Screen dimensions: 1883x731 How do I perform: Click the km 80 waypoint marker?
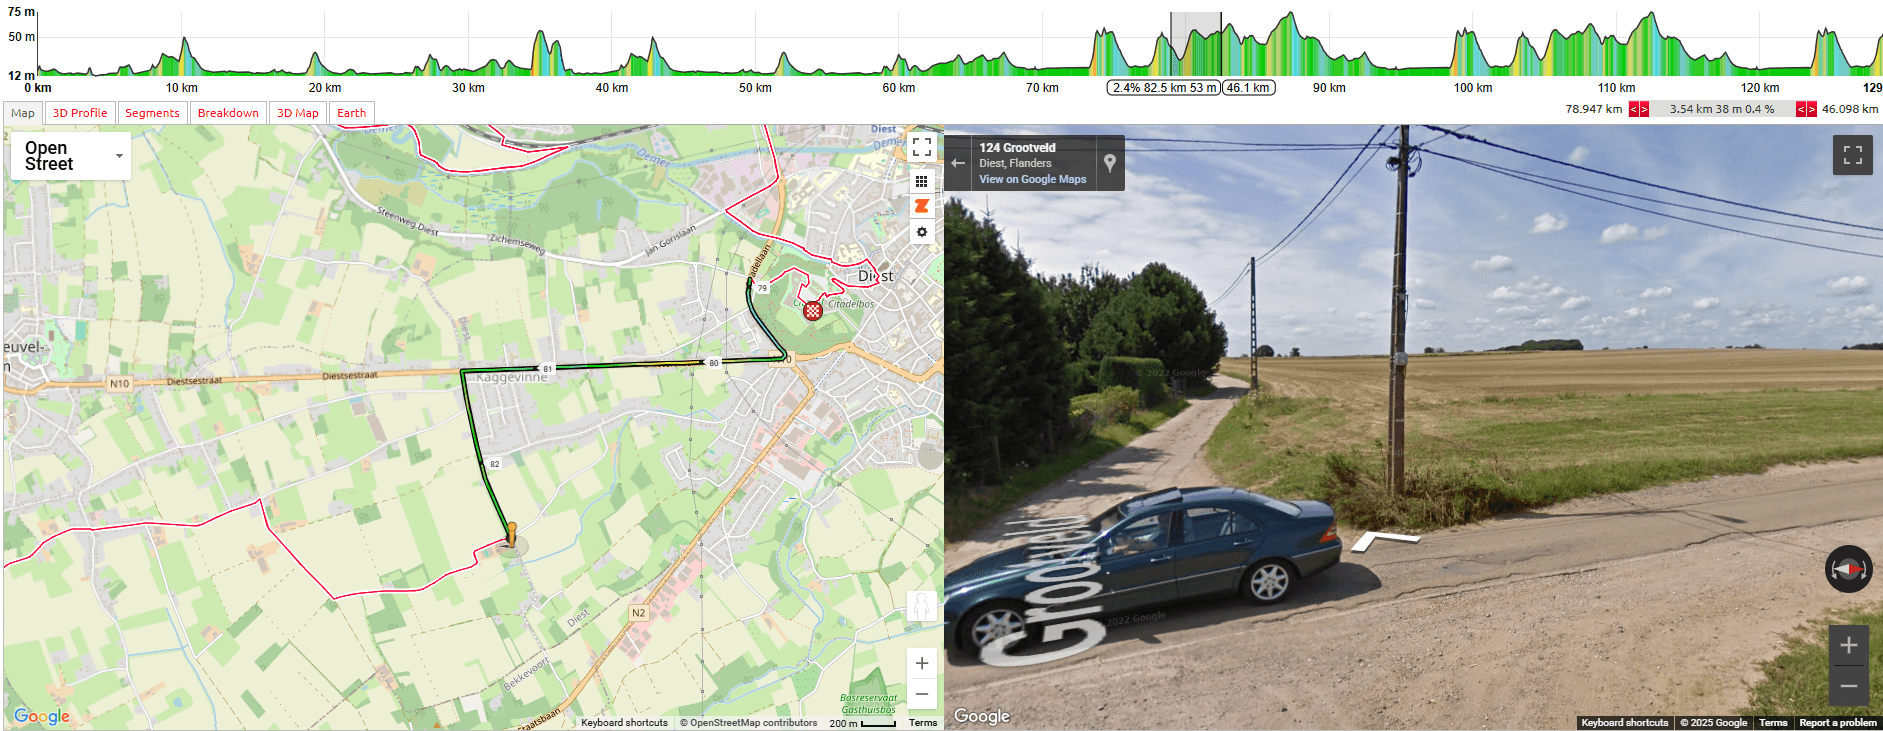714,363
